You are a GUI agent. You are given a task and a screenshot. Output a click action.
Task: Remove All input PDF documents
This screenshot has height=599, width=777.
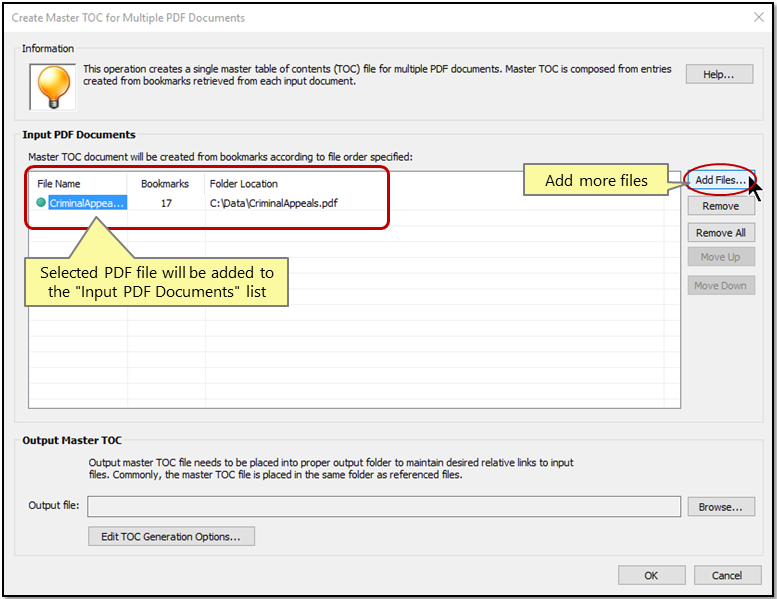[720, 233]
